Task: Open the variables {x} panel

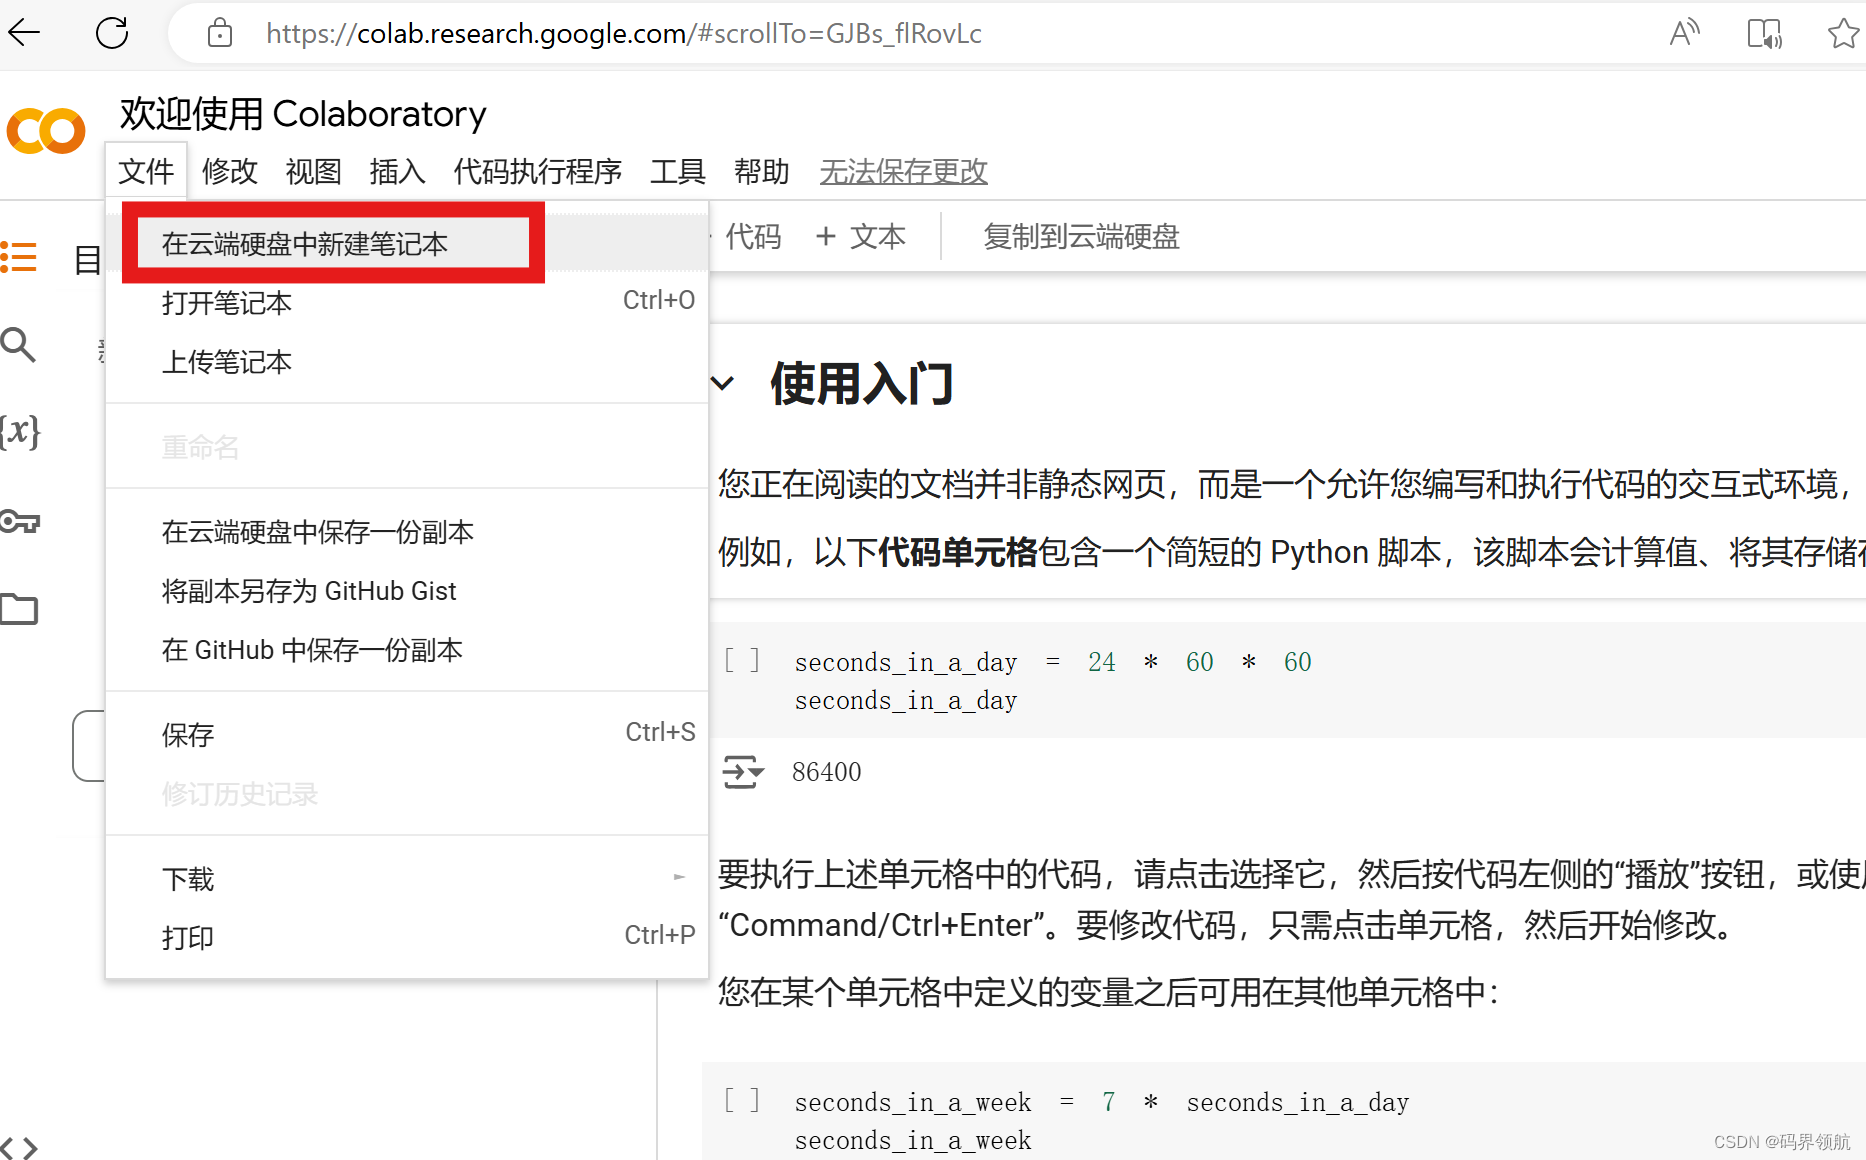Action: (x=19, y=431)
